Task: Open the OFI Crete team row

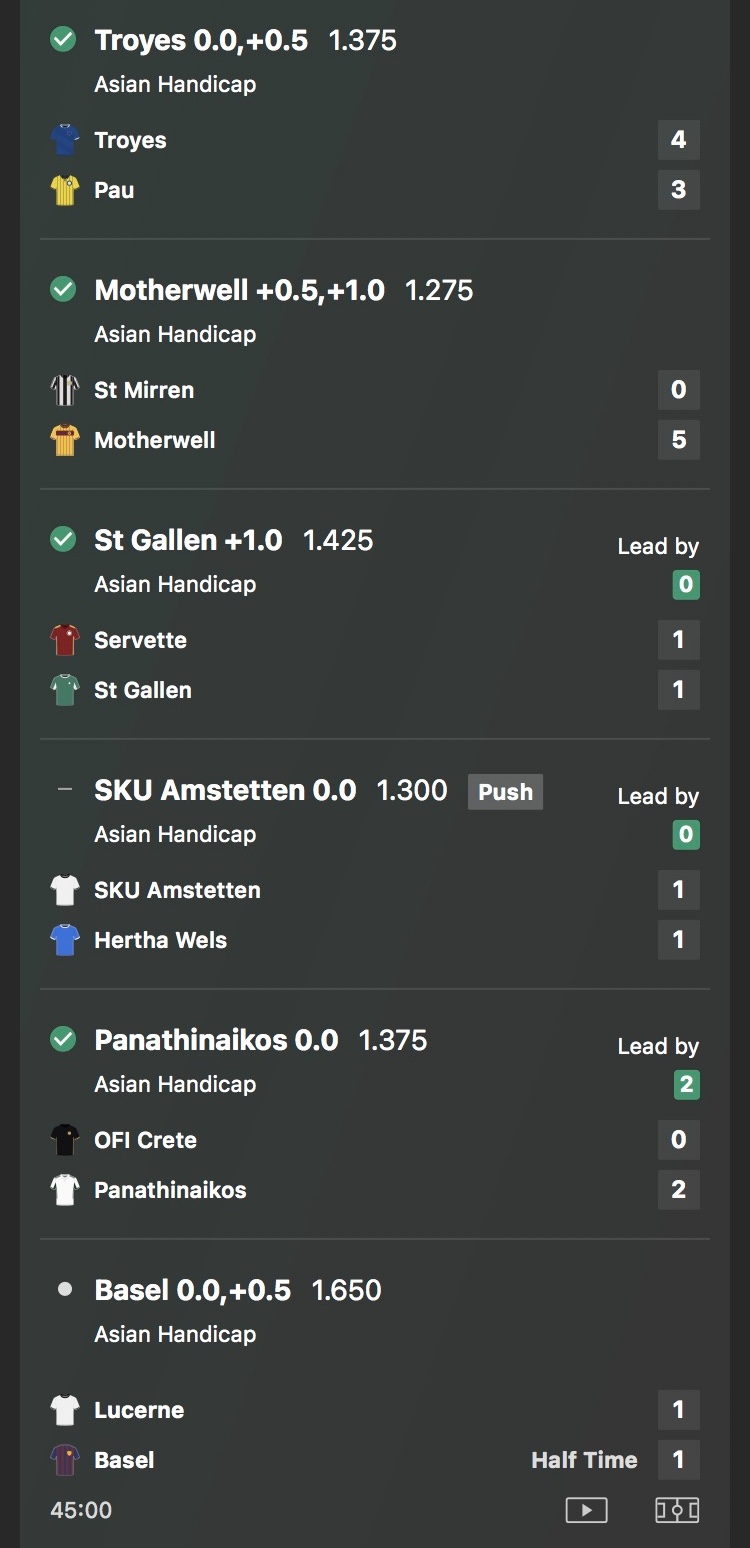Action: point(145,1140)
